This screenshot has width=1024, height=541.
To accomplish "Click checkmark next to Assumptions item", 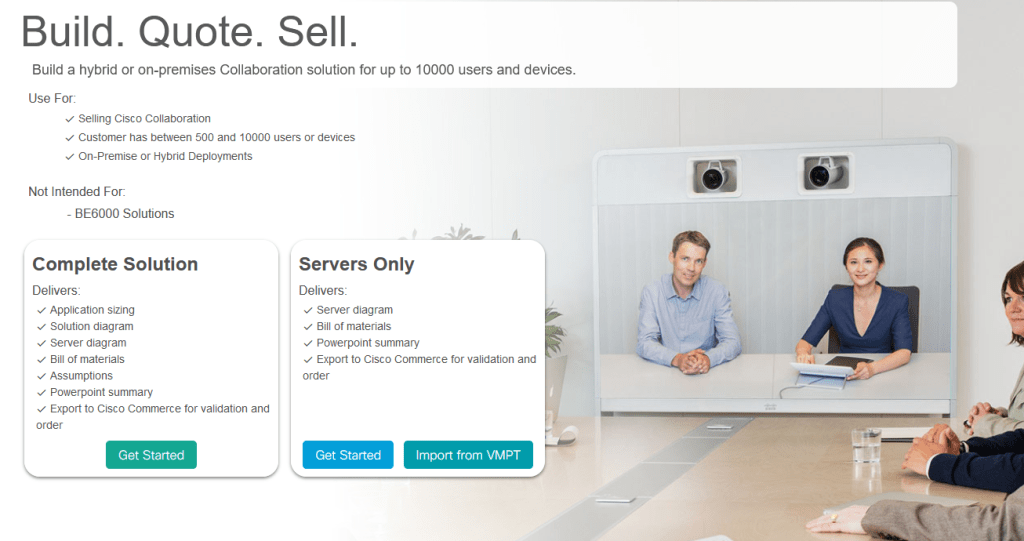I will 41,376.
